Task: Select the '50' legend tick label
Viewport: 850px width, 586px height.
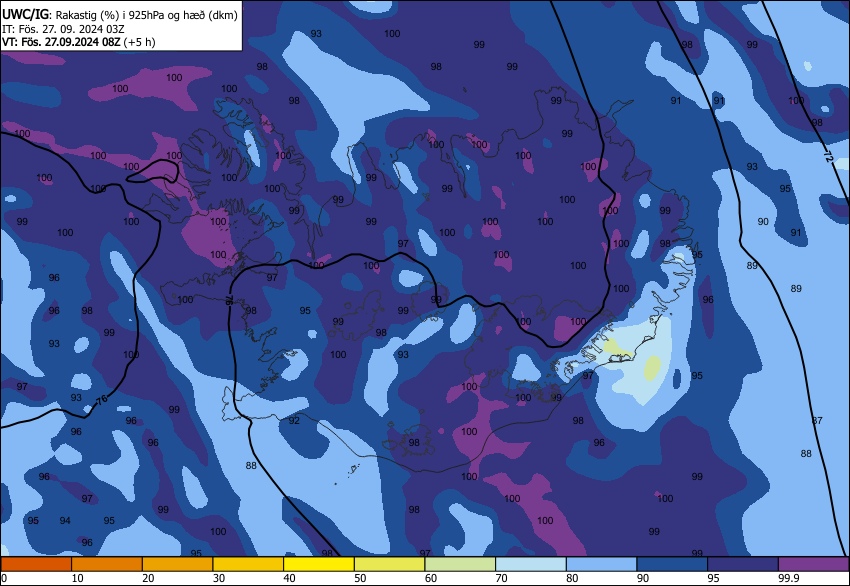Action: pyautogui.click(x=360, y=578)
